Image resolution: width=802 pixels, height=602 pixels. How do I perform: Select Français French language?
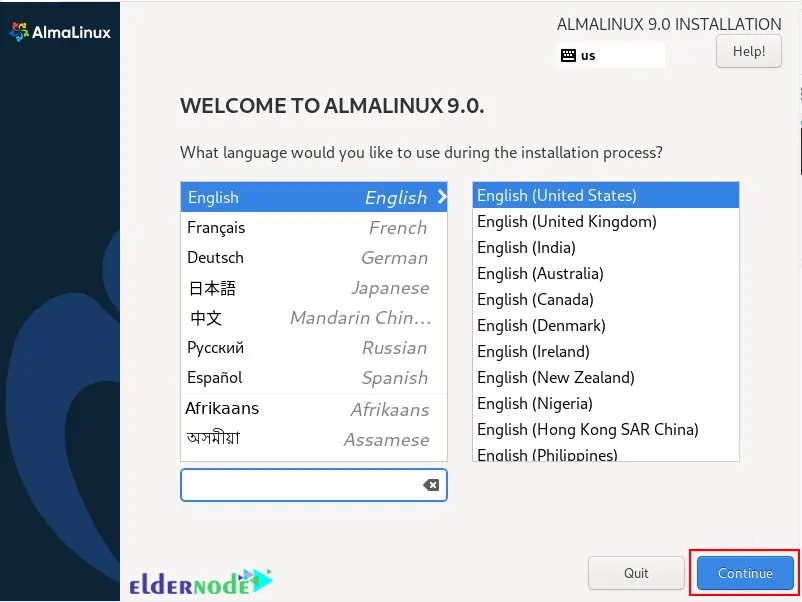click(314, 227)
